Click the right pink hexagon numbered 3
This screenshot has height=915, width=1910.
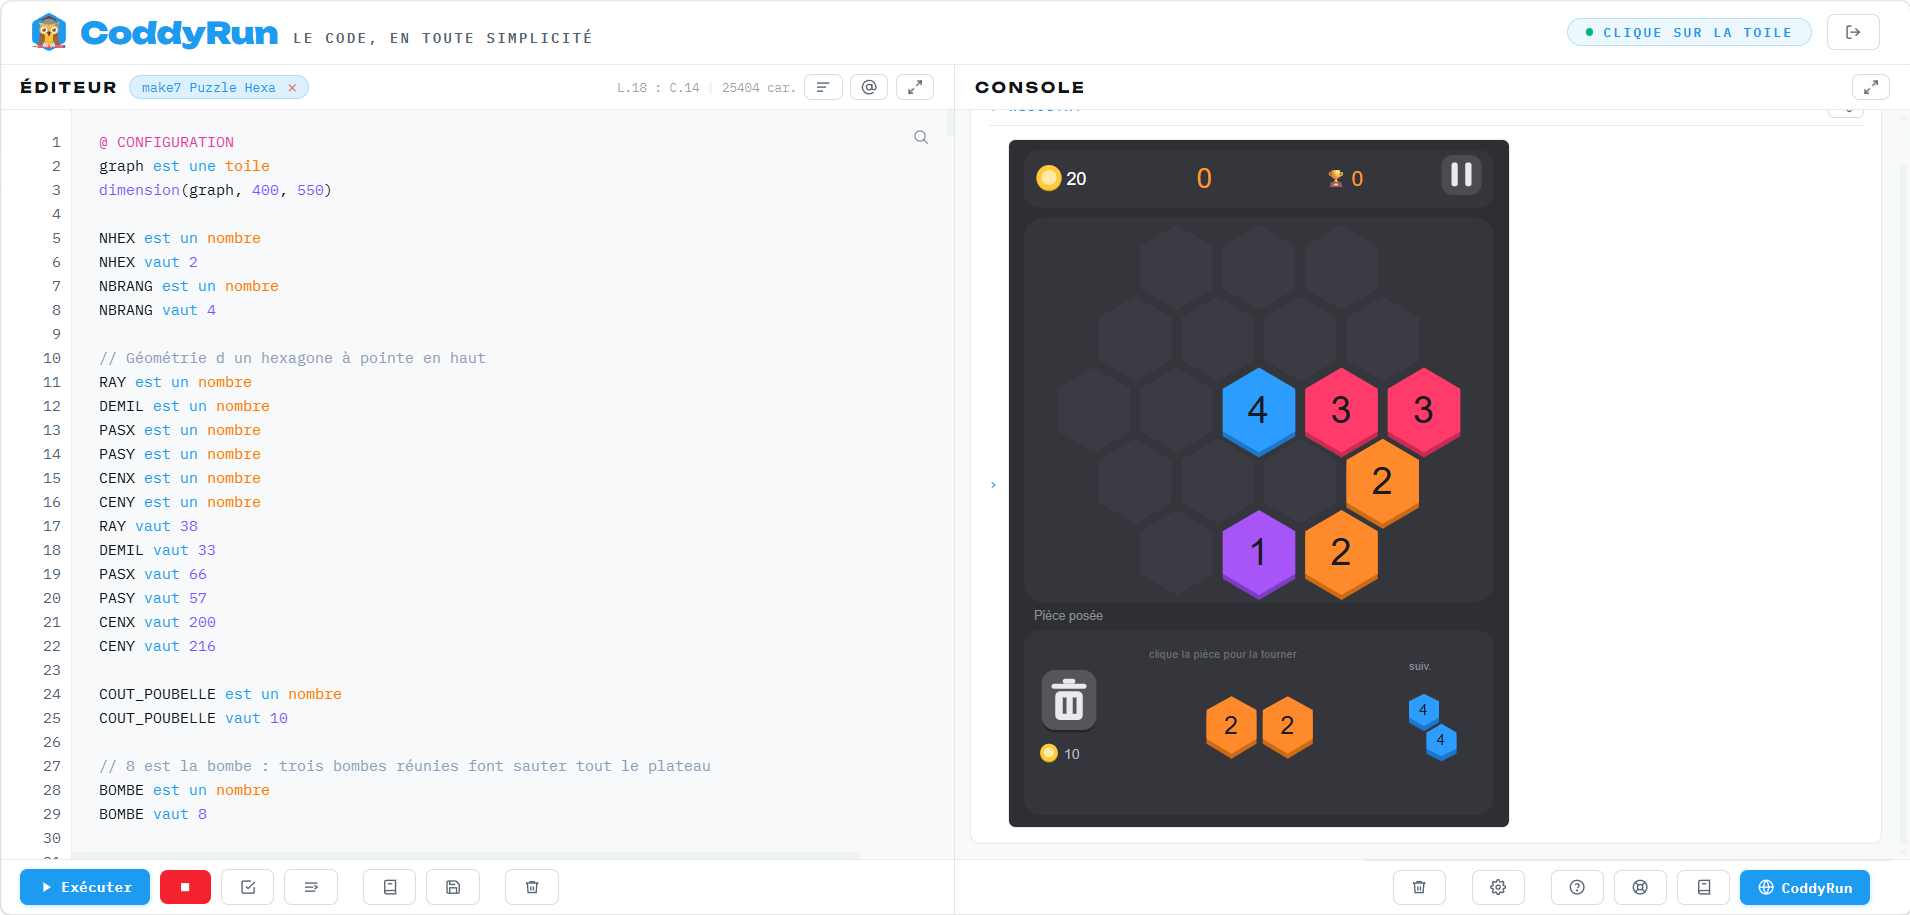(1423, 410)
